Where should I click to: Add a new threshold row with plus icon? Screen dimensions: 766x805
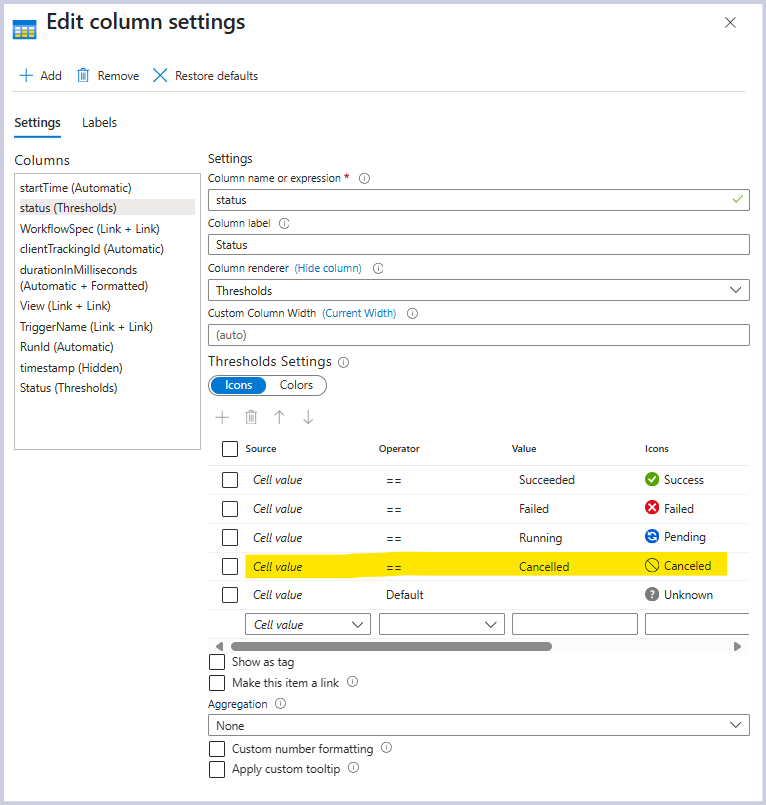(x=222, y=417)
